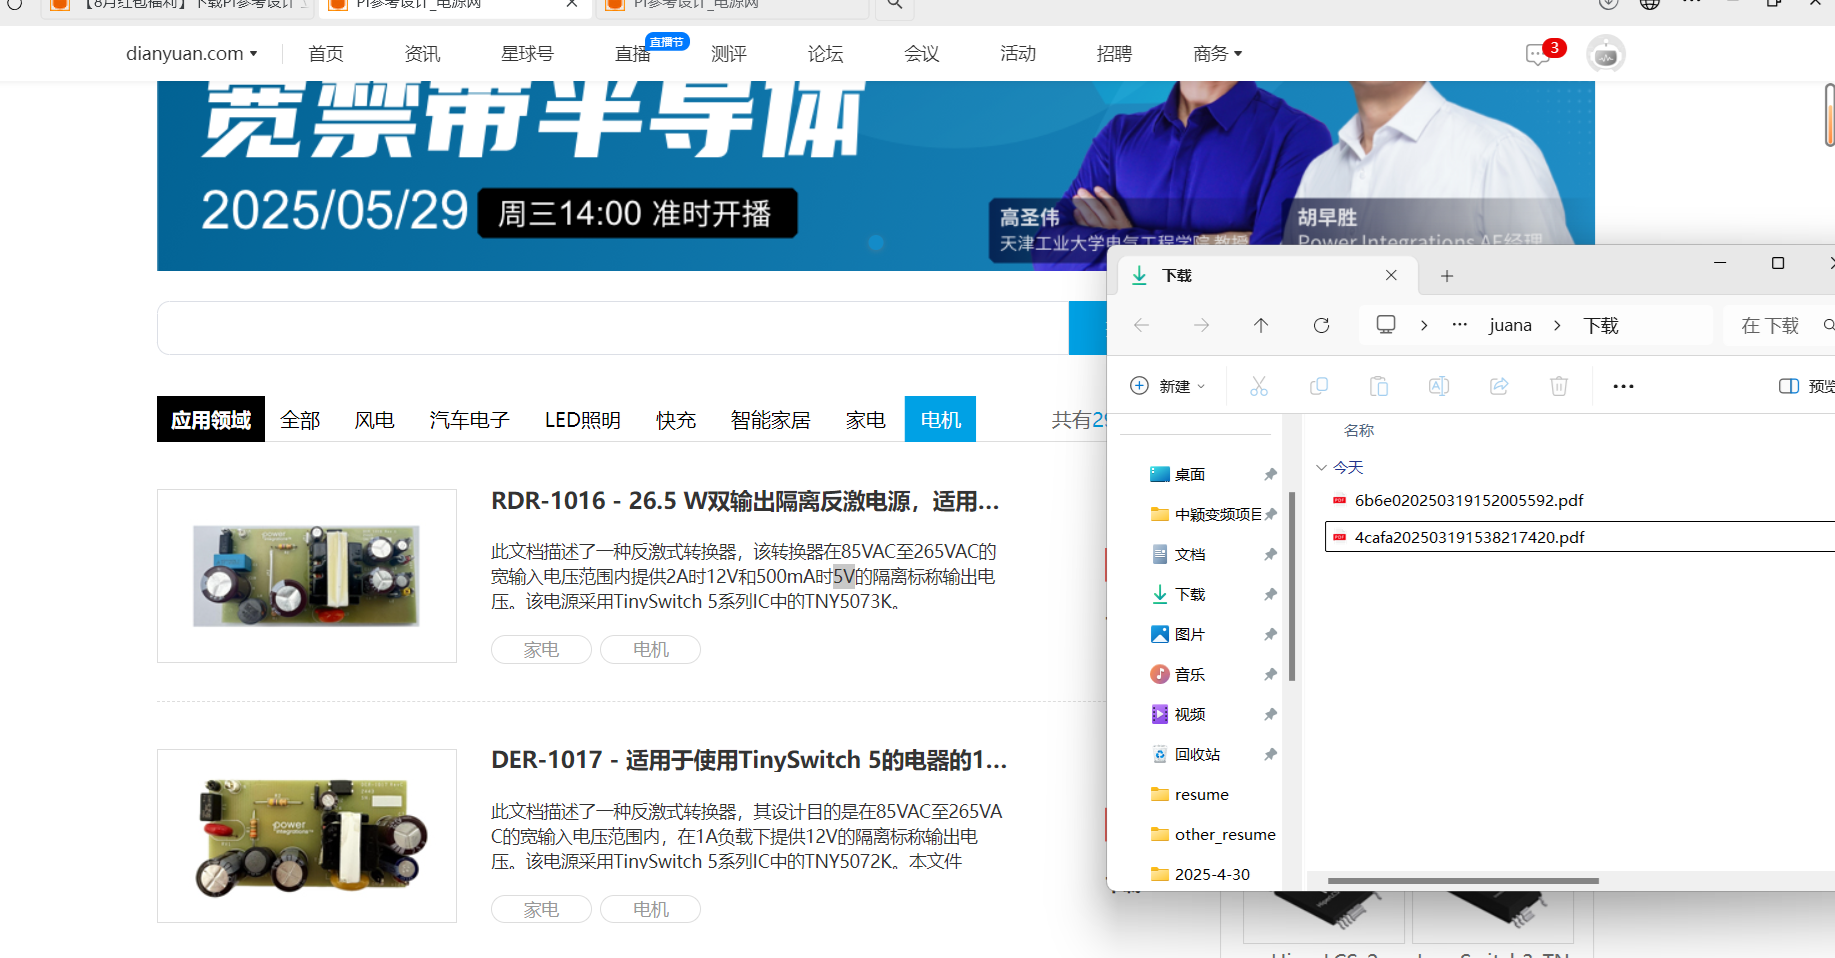This screenshot has height=958, width=1835.
Task: Open the See more ellipsis in explorer toolbar
Action: 1623,386
